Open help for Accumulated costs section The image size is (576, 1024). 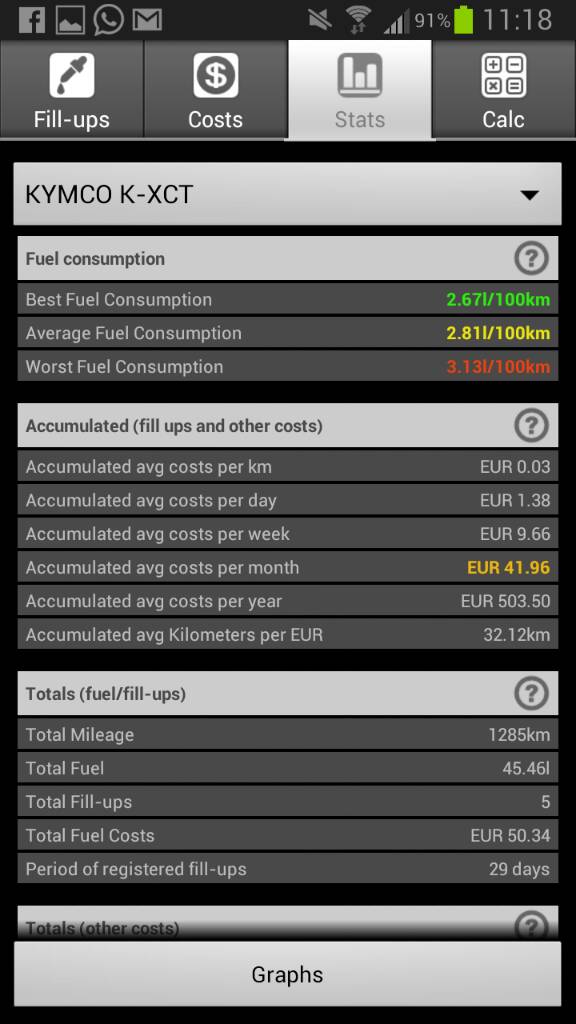(x=531, y=426)
